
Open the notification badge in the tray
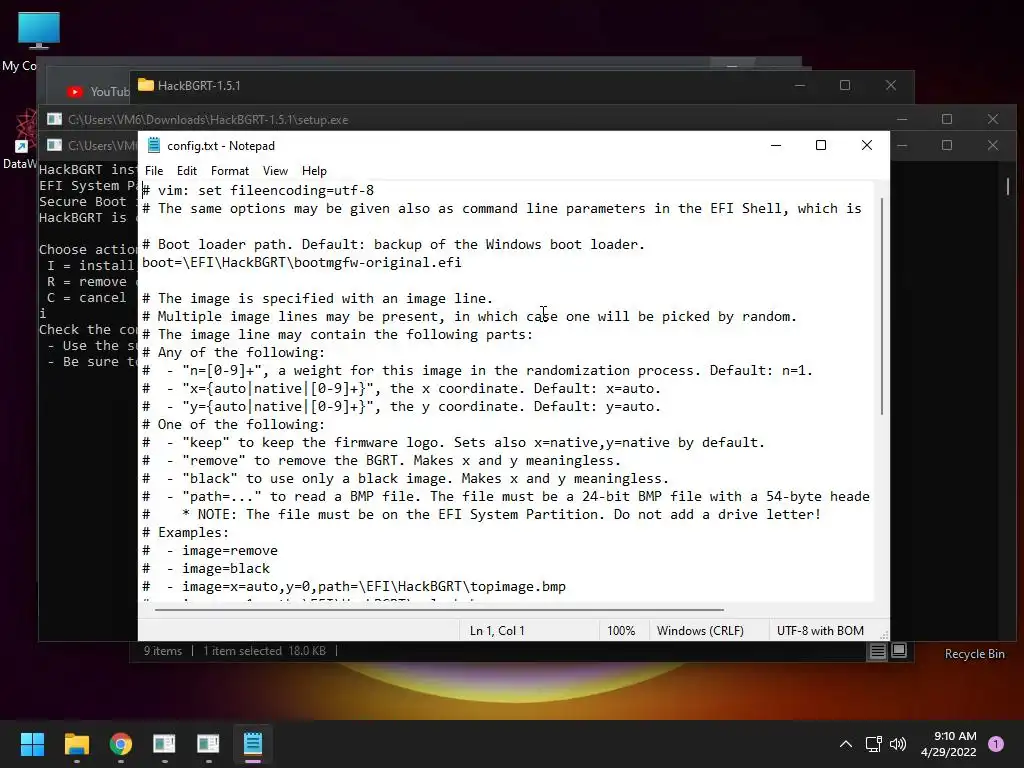tap(996, 744)
